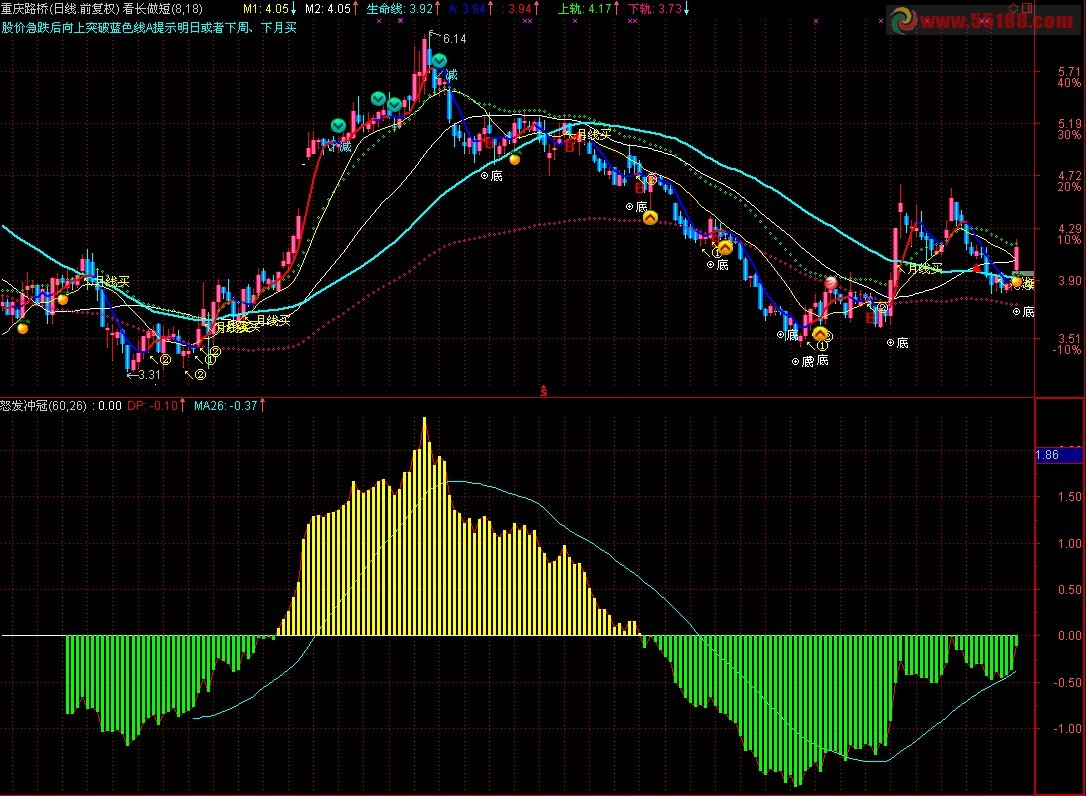Click the 股价急跌后向上突破蓝色线A hint text
The width and height of the screenshot is (1086, 796).
click(149, 28)
